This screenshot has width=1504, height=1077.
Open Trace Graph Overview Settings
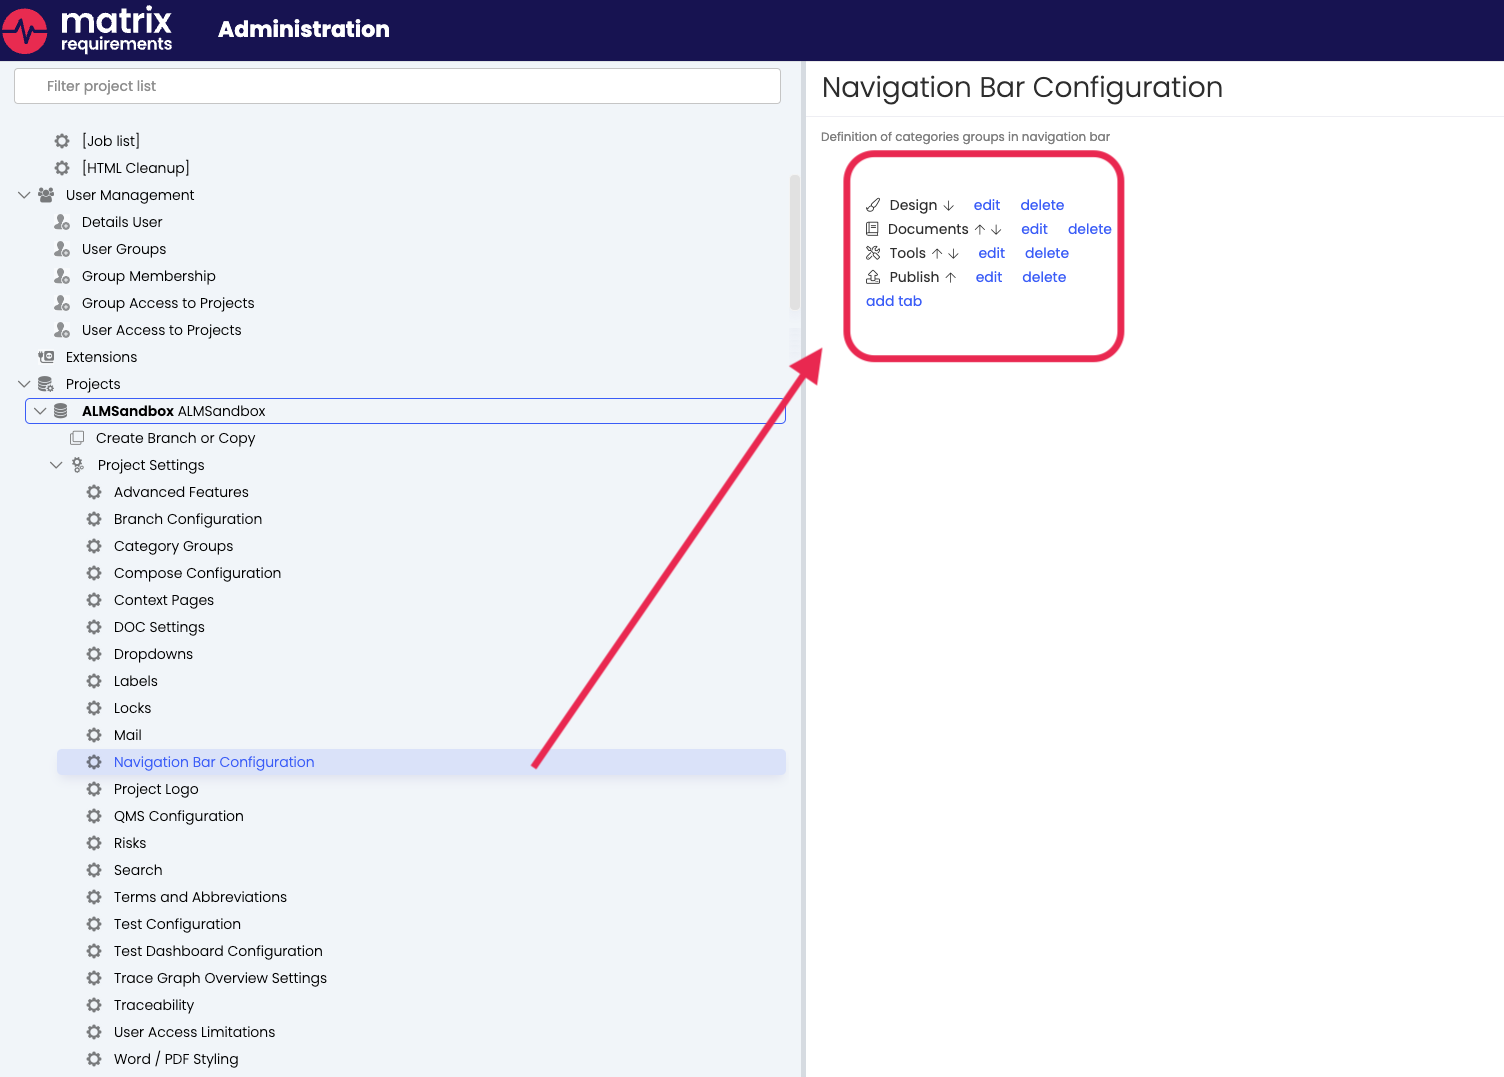click(220, 978)
